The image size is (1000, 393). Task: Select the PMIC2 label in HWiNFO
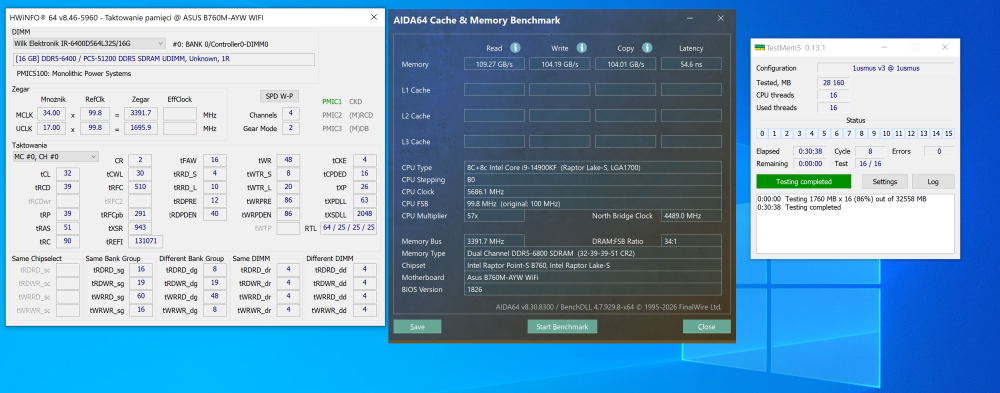point(332,115)
